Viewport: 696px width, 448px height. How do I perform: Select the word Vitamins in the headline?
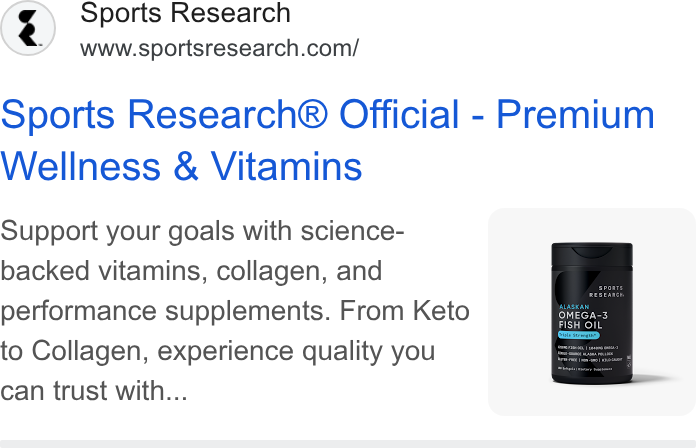[286, 167]
